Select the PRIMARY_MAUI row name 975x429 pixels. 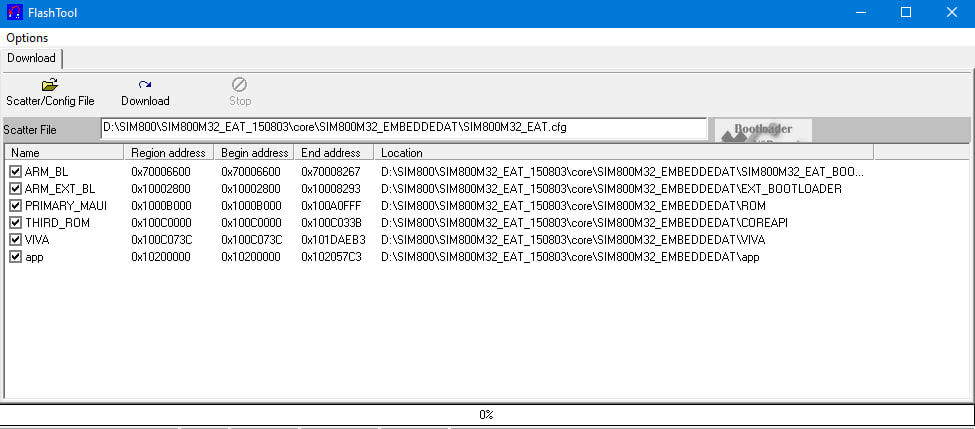tap(66, 206)
